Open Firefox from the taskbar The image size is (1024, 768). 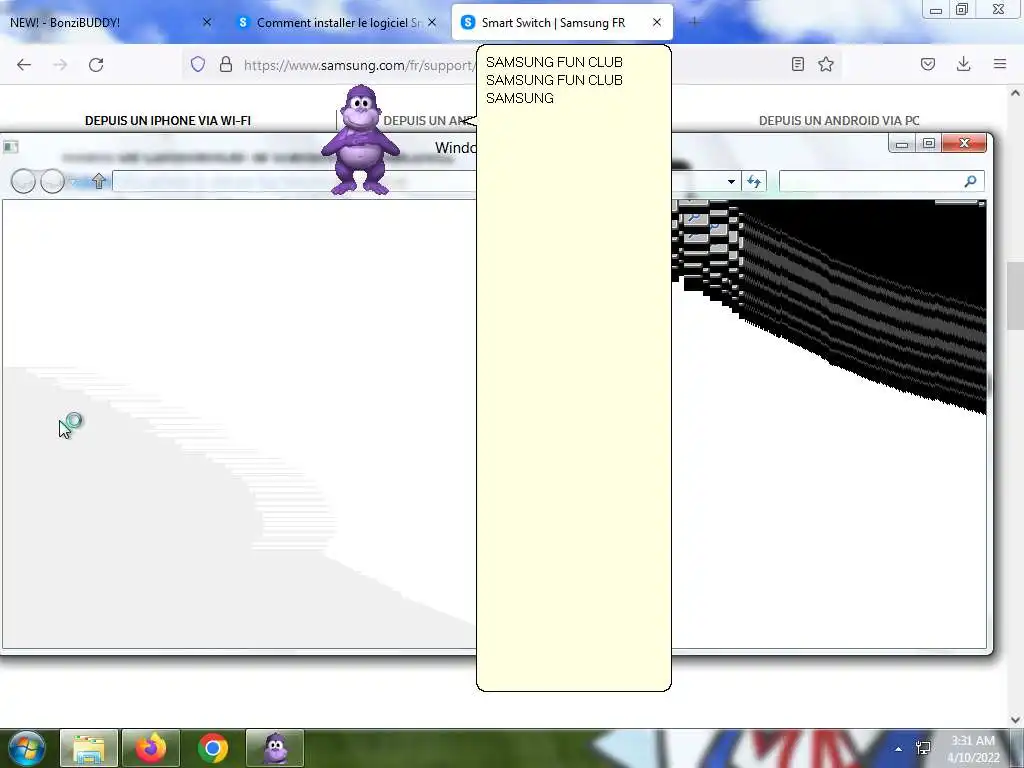(151, 748)
